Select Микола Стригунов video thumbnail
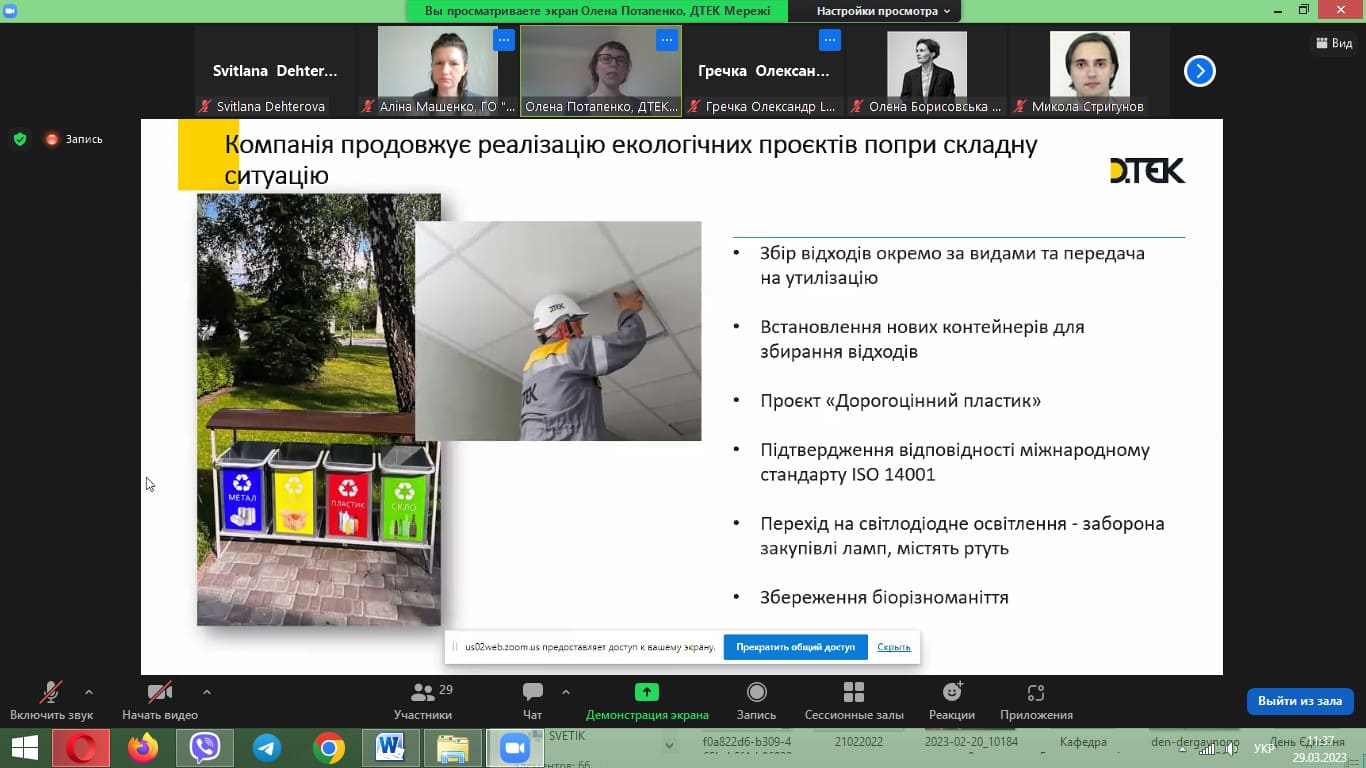 (x=1089, y=71)
